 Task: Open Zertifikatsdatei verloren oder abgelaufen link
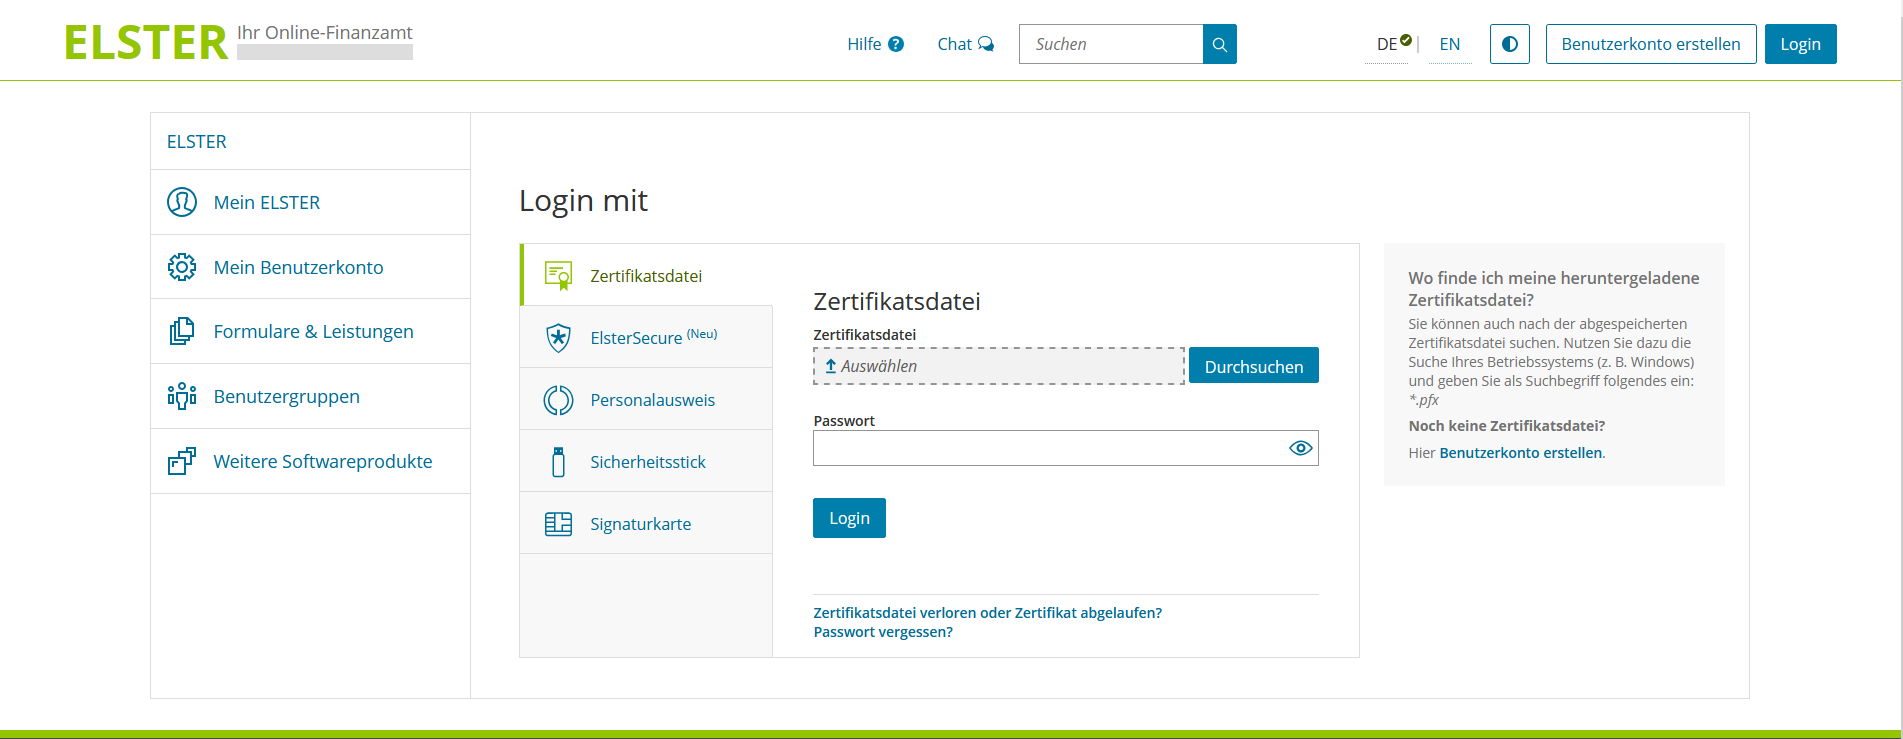(987, 613)
